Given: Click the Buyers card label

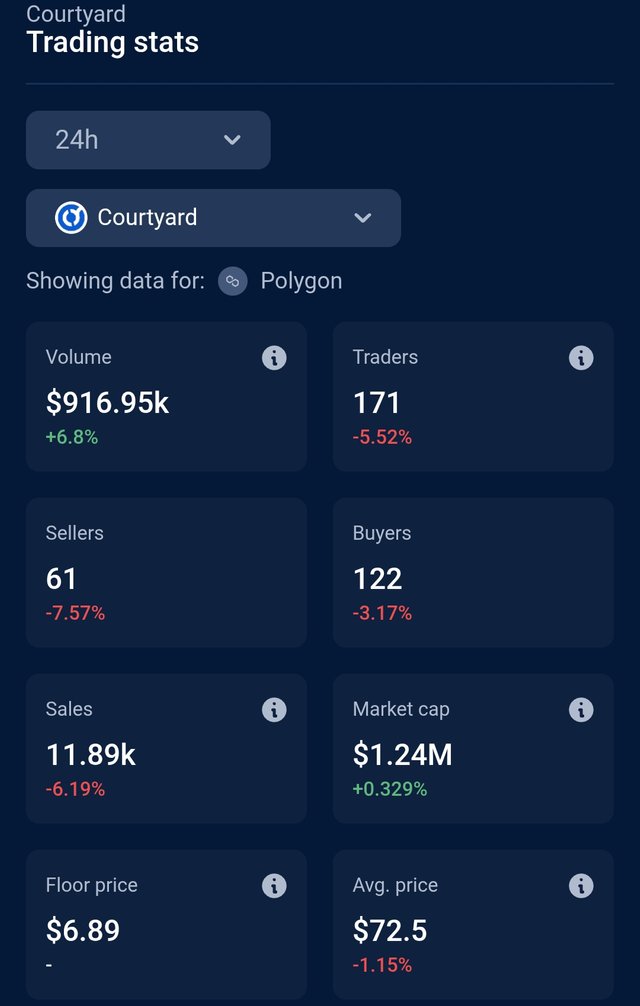Looking at the screenshot, I should click(x=382, y=534).
